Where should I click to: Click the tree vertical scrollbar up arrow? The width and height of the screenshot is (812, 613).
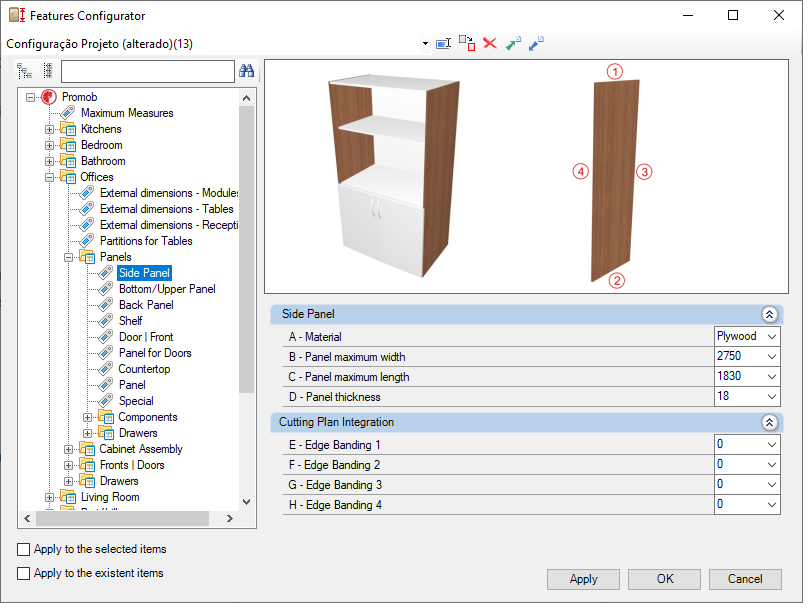click(x=246, y=98)
